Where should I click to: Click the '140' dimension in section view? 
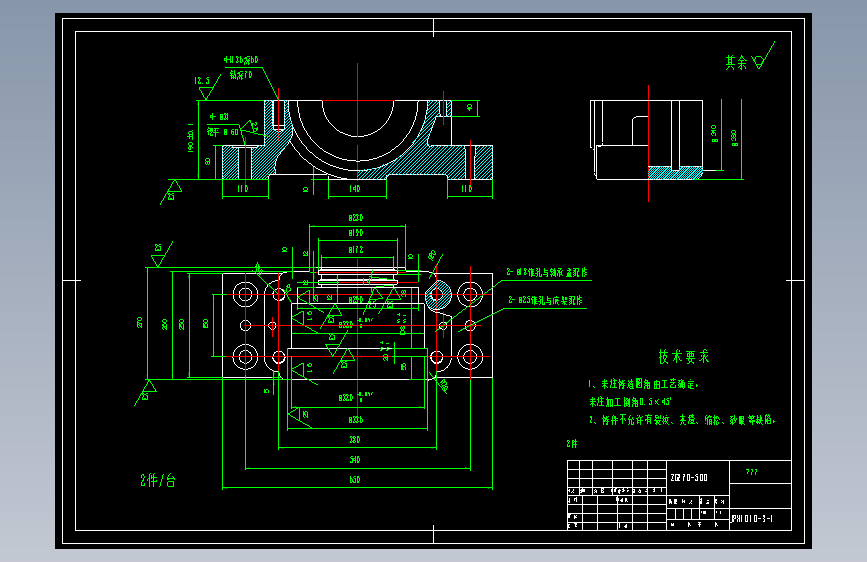pyautogui.click(x=354, y=189)
